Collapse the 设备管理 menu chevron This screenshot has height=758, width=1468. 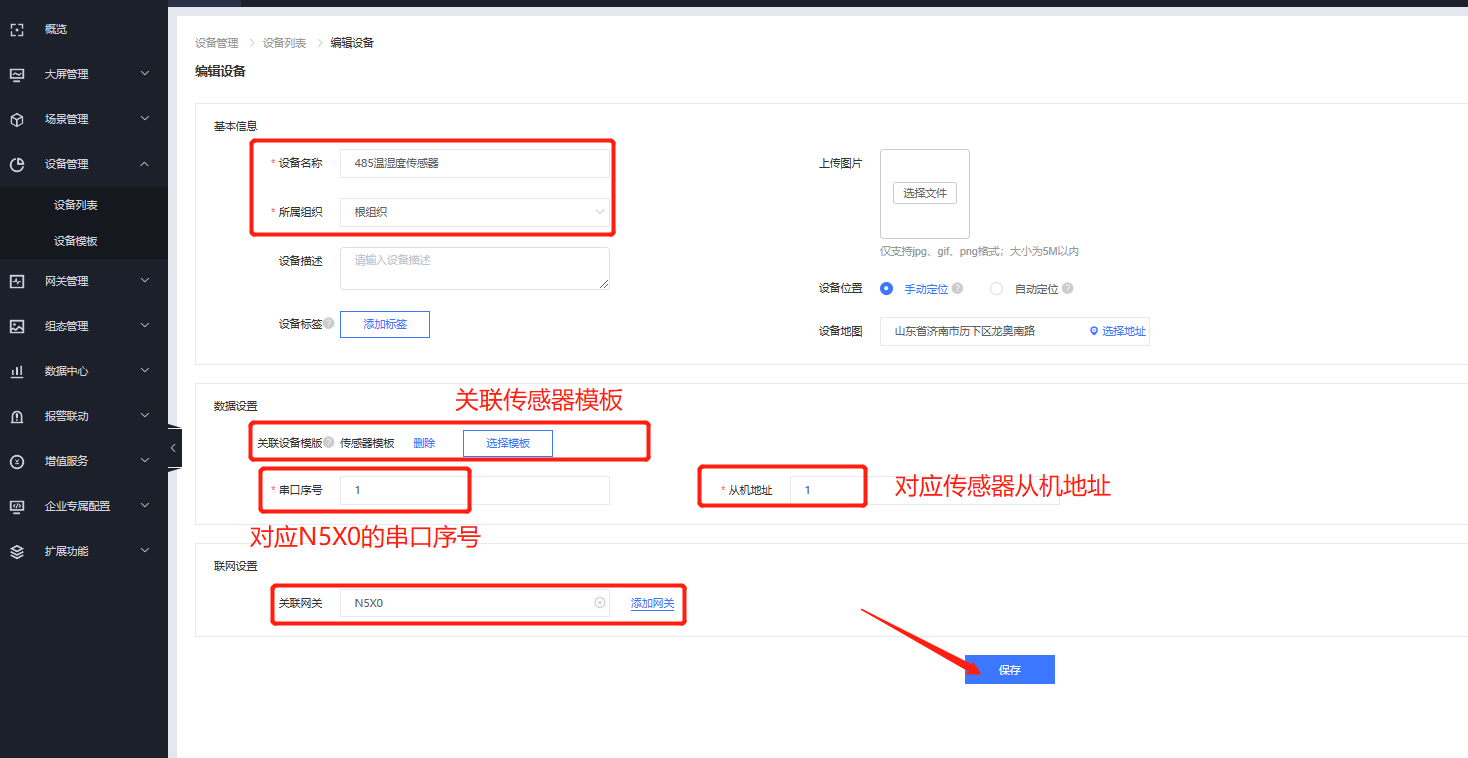[x=145, y=164]
